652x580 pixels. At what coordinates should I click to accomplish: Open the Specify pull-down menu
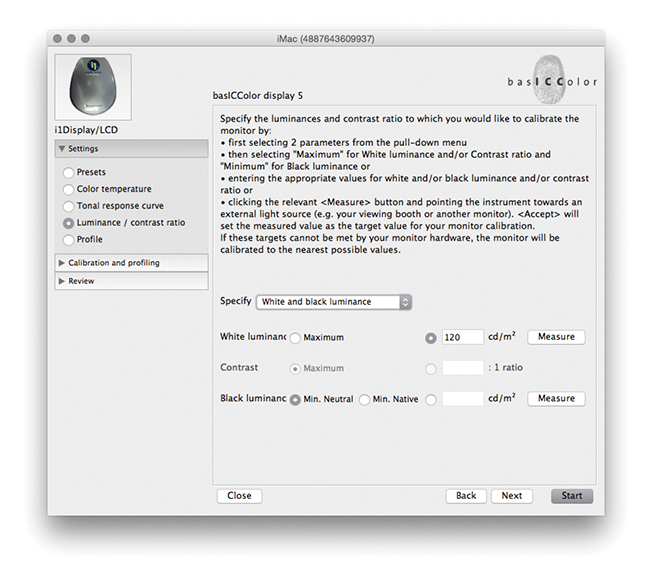click(x=334, y=302)
